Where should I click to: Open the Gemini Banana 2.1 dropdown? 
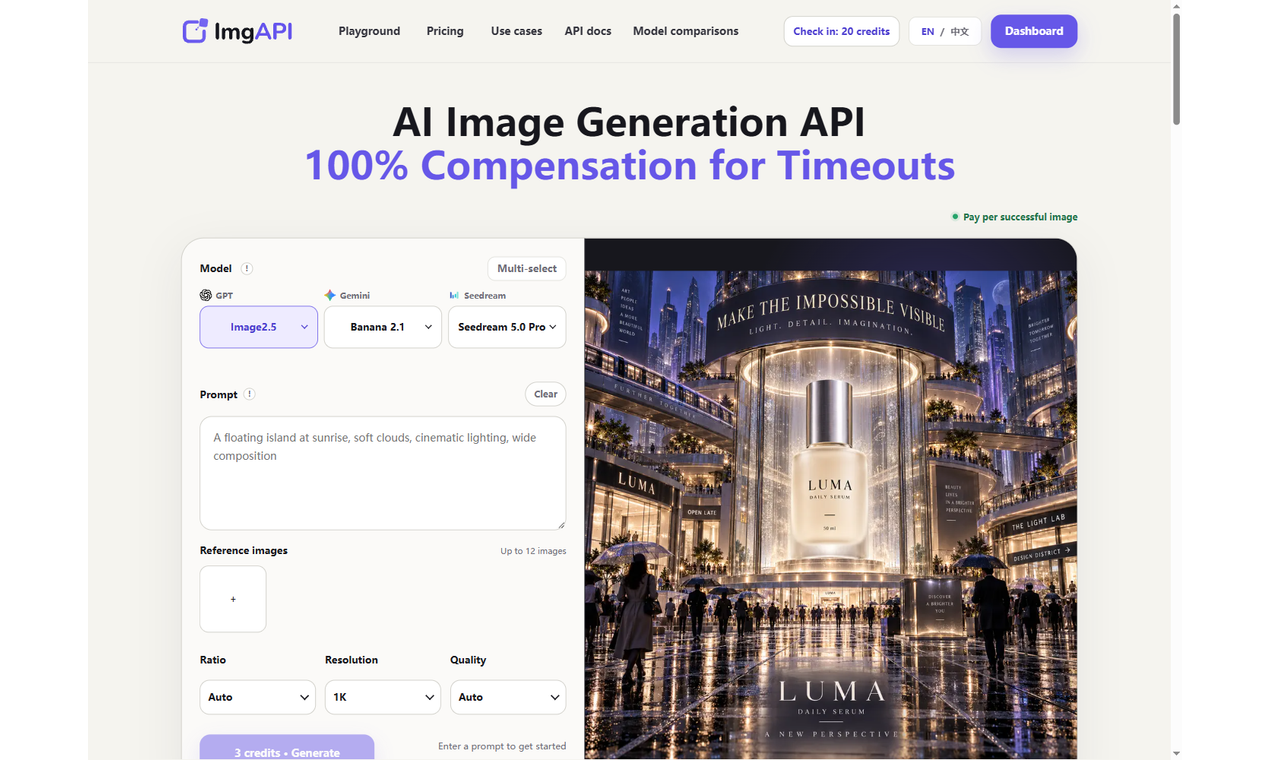click(x=383, y=327)
